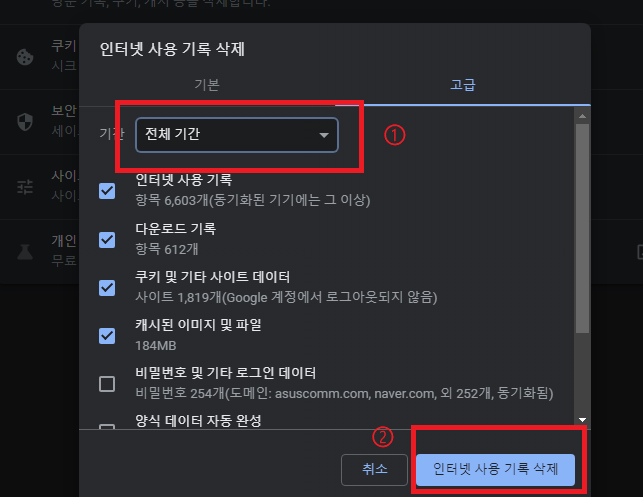Open the 전체 기간 time range dropdown
643x497 pixels.
(237, 135)
